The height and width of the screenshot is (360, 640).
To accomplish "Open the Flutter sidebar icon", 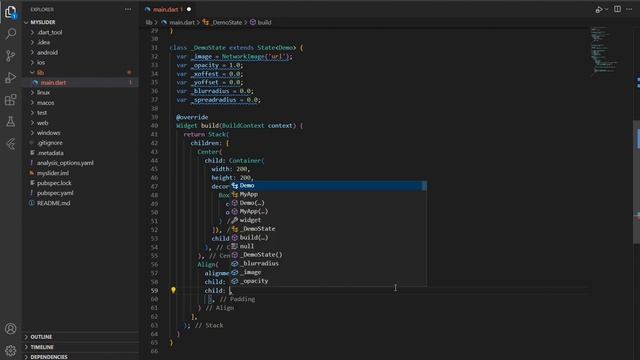I will click(x=11, y=144).
